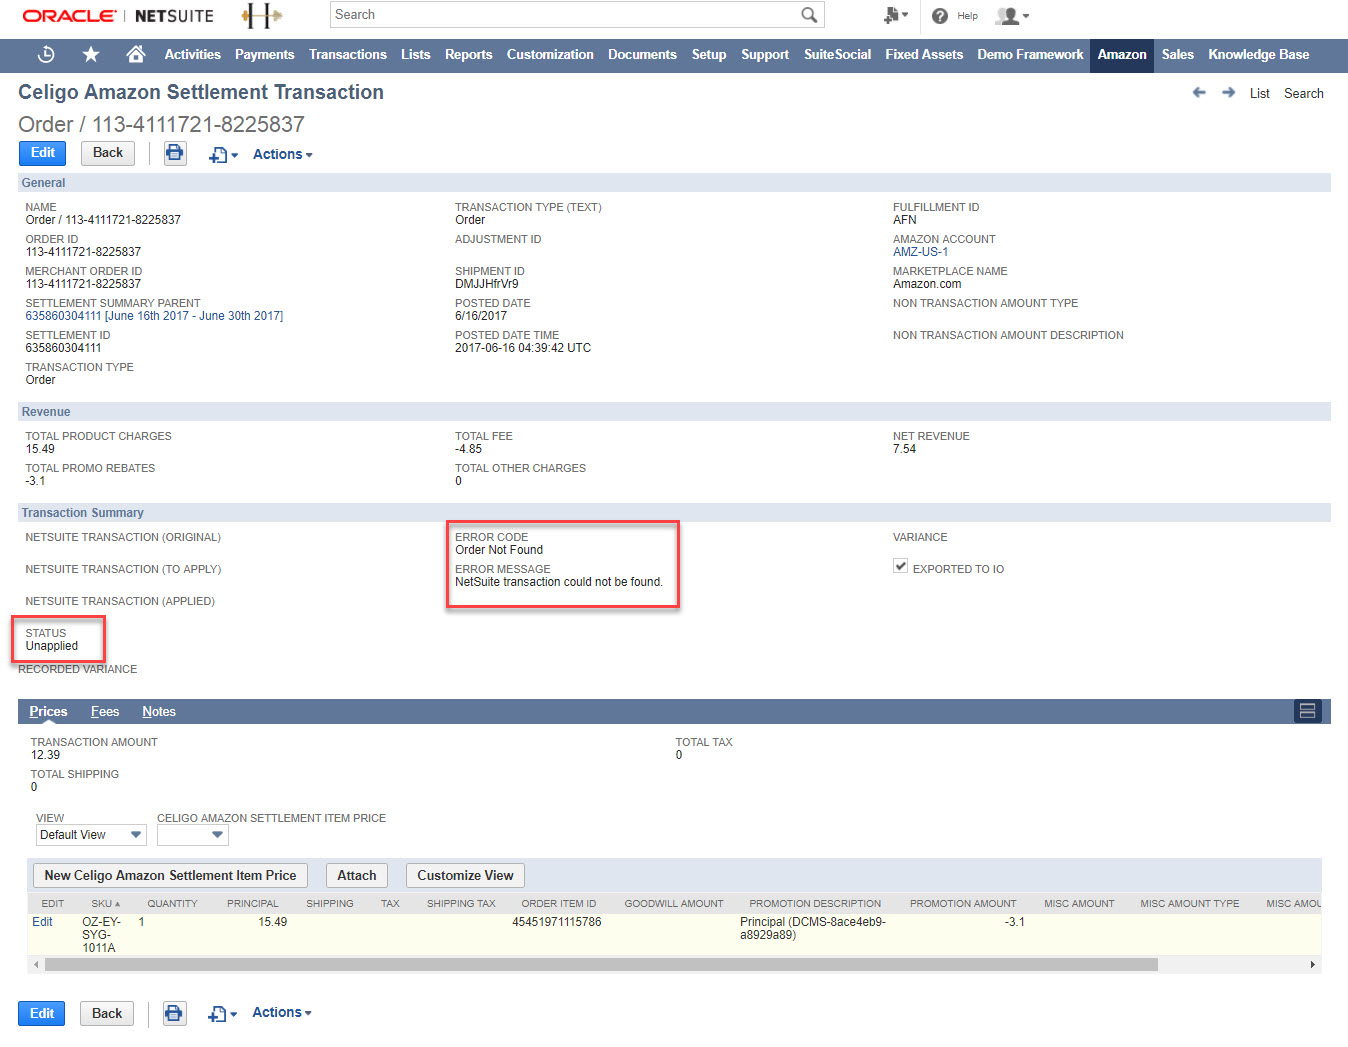1348x1047 pixels.
Task: Click the top Edit button
Action: 43,153
